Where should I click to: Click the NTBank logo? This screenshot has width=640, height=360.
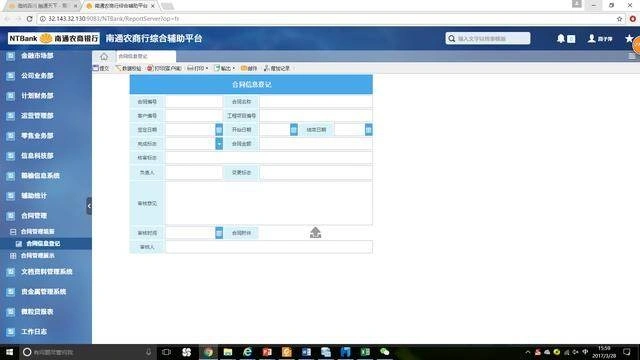click(x=53, y=38)
